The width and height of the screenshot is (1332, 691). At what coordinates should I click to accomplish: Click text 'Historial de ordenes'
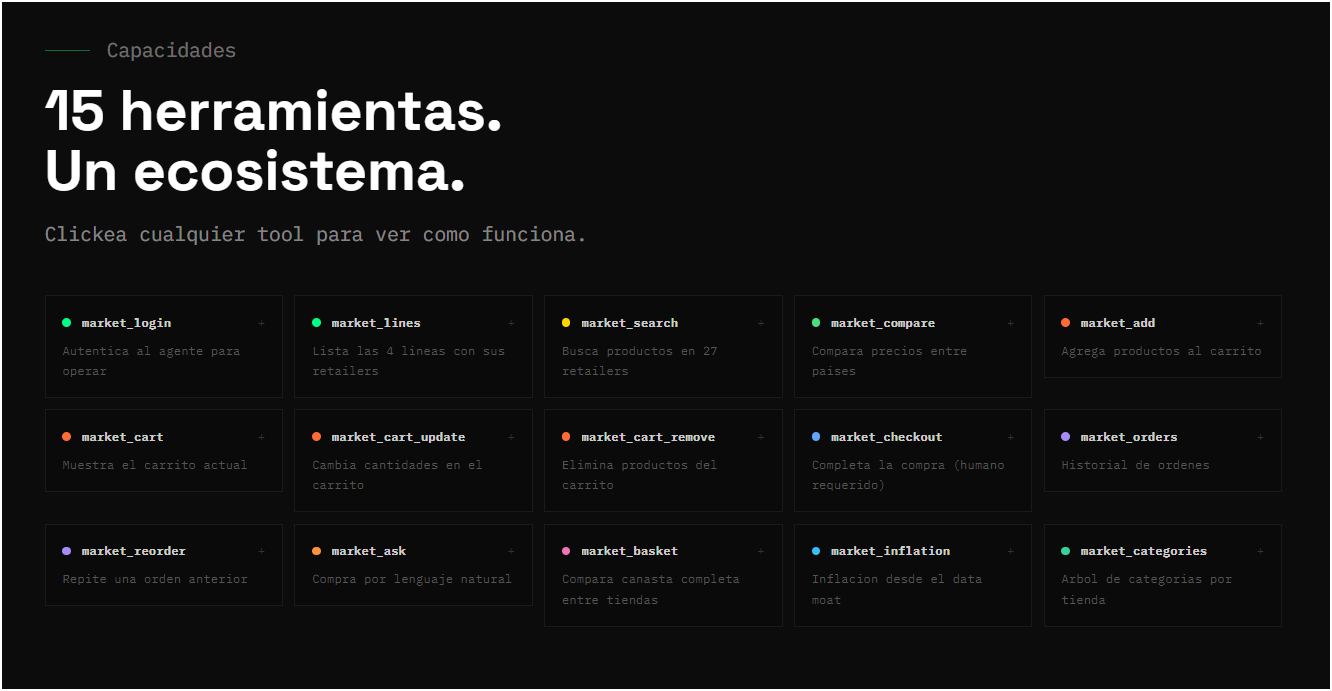coord(1135,465)
